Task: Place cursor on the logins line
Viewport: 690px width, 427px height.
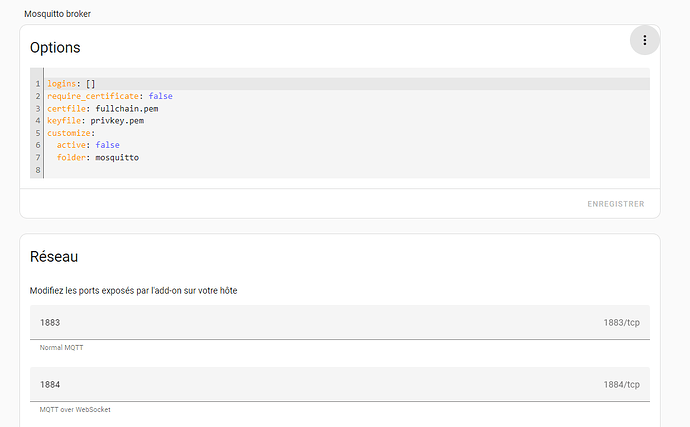Action: [70, 84]
